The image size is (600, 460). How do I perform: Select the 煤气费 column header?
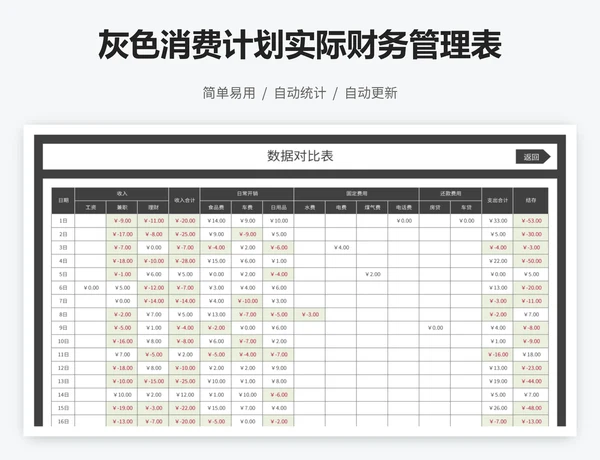point(372,207)
